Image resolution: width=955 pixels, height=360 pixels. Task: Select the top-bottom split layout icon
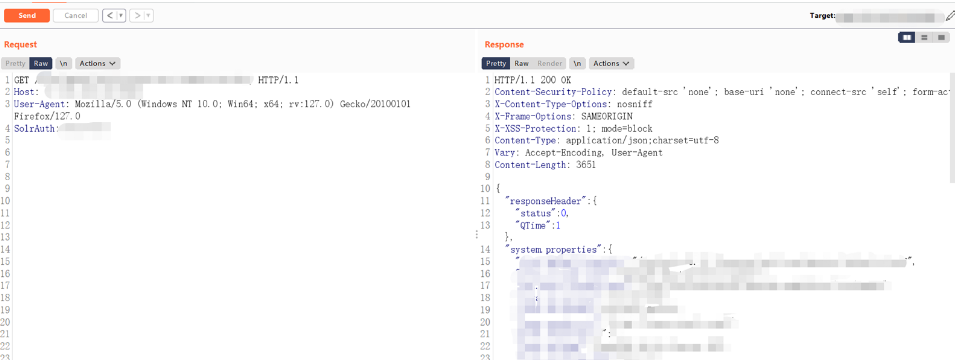924,38
